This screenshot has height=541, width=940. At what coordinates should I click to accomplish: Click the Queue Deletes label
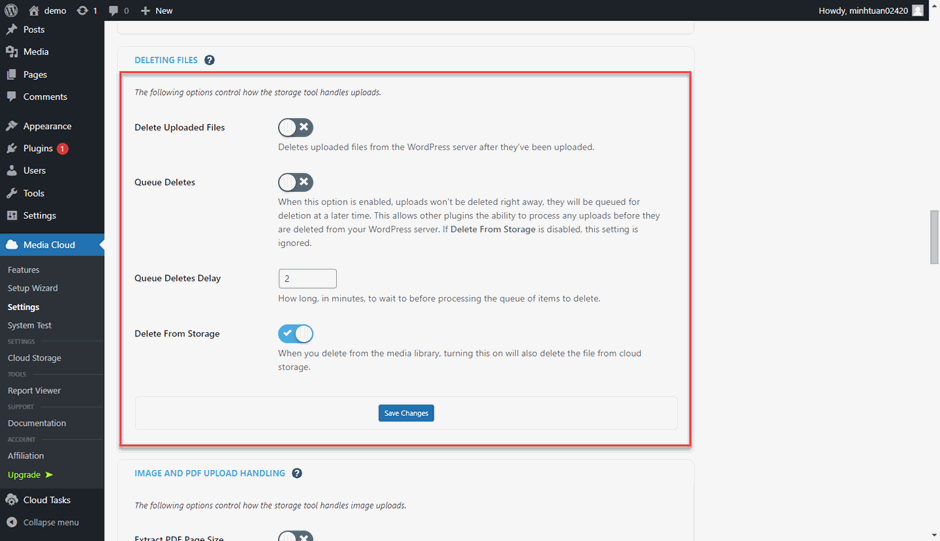[165, 182]
